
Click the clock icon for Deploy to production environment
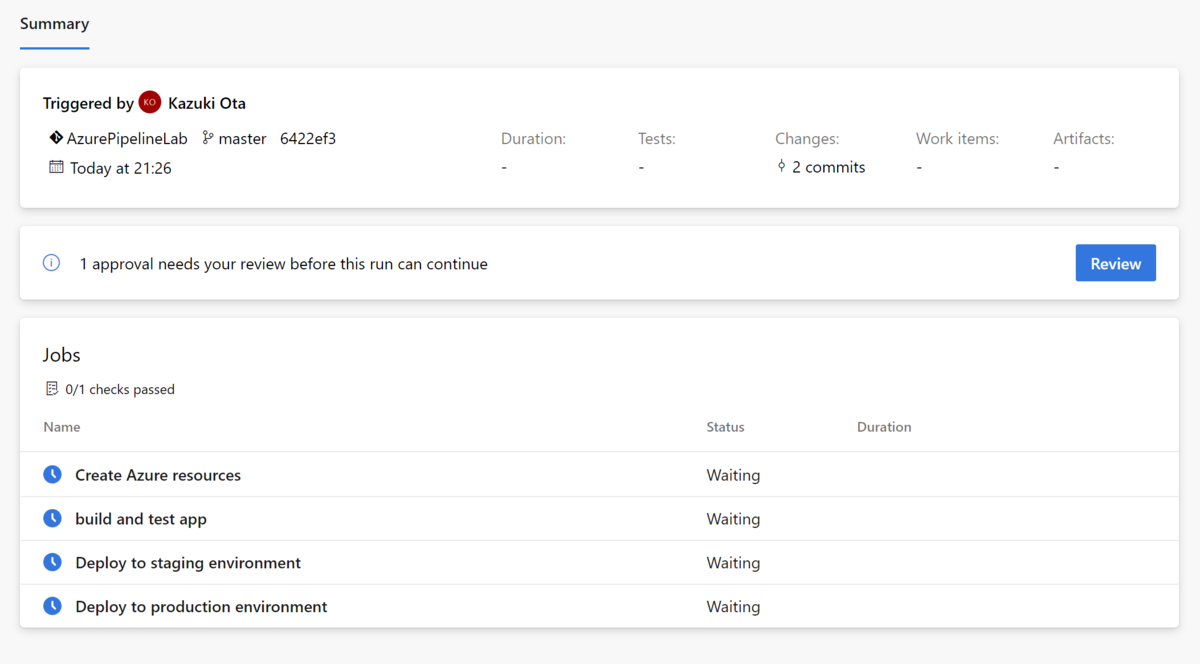tap(53, 607)
